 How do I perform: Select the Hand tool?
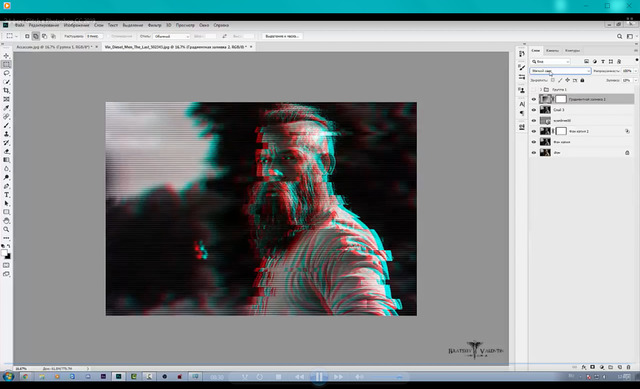(x=6, y=221)
